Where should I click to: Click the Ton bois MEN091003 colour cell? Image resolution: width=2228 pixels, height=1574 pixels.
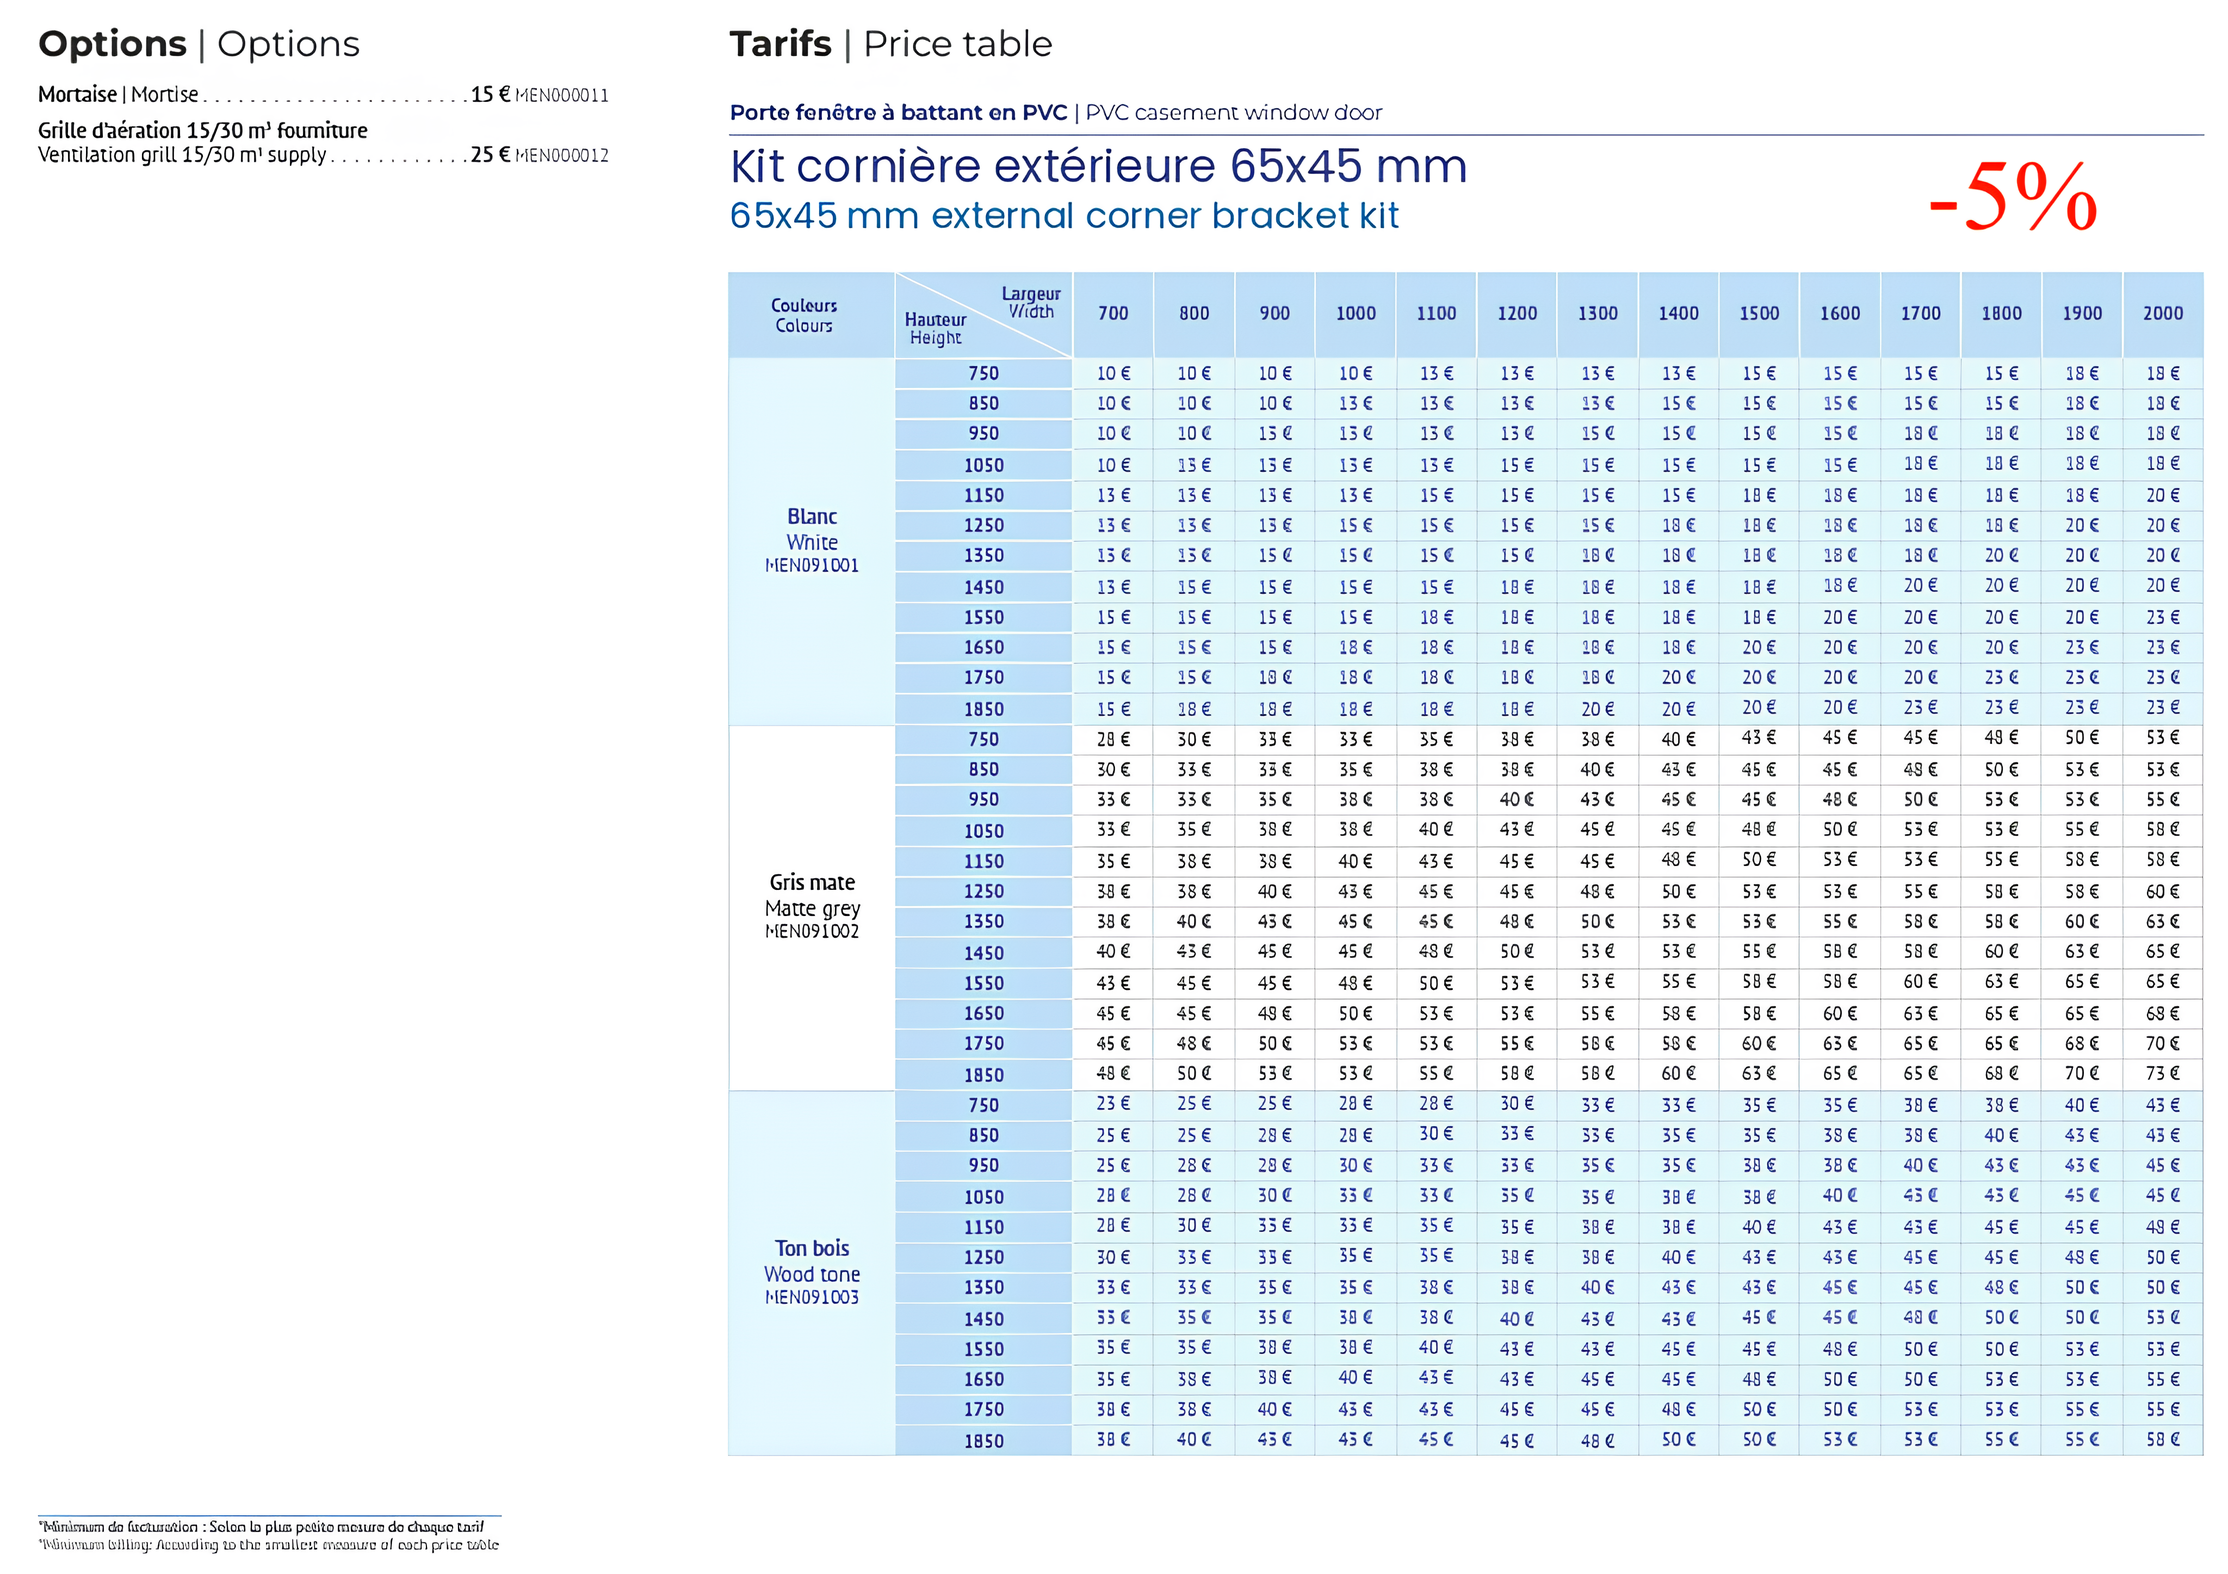[x=811, y=1273]
